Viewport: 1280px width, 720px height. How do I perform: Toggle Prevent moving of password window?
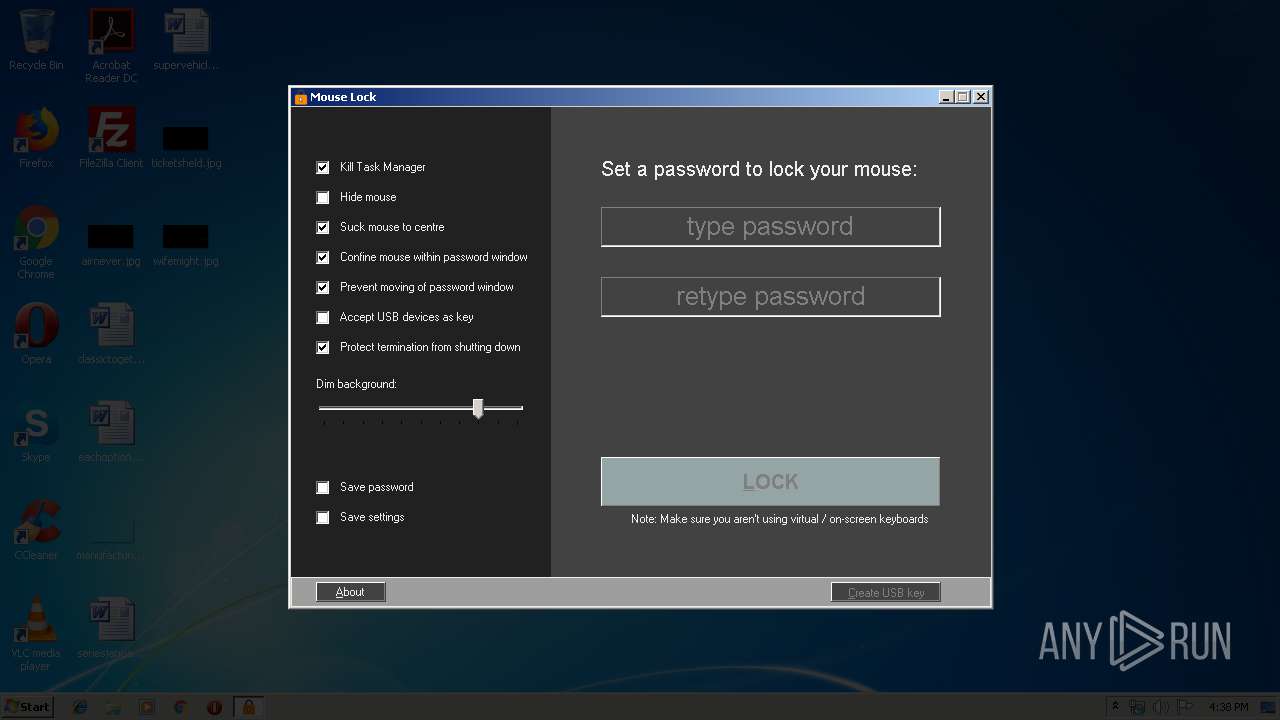coord(322,288)
